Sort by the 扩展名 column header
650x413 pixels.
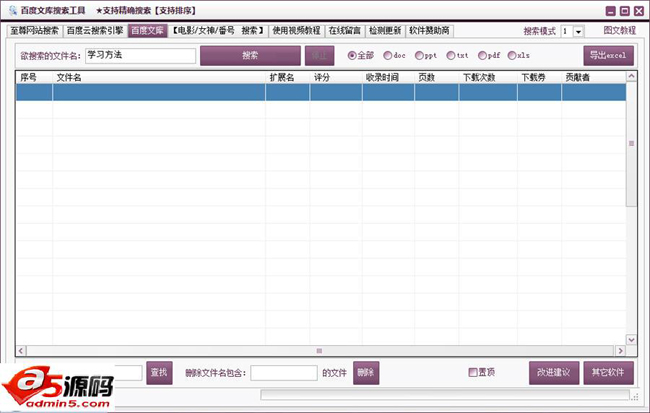(288, 78)
